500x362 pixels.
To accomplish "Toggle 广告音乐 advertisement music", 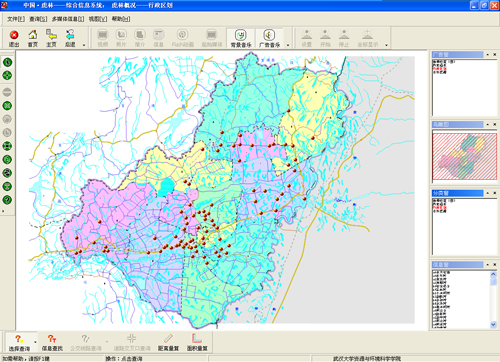I will (269, 38).
